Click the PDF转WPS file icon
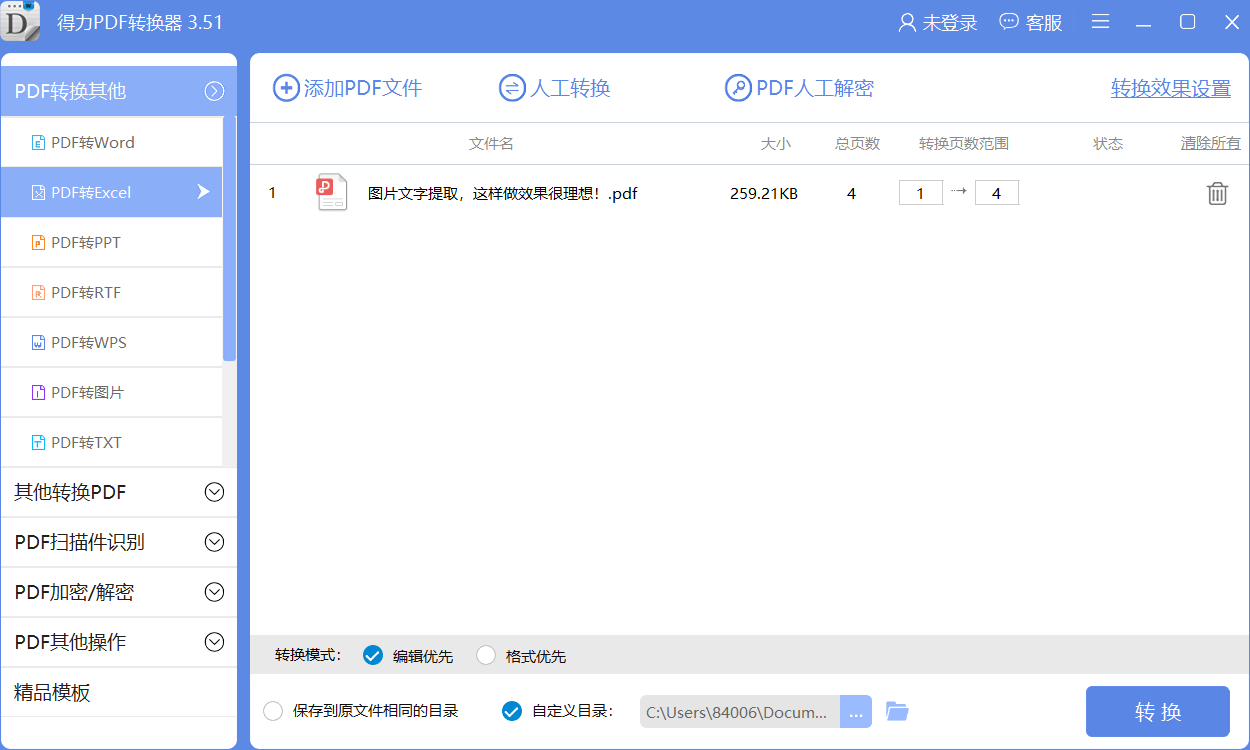 38,343
